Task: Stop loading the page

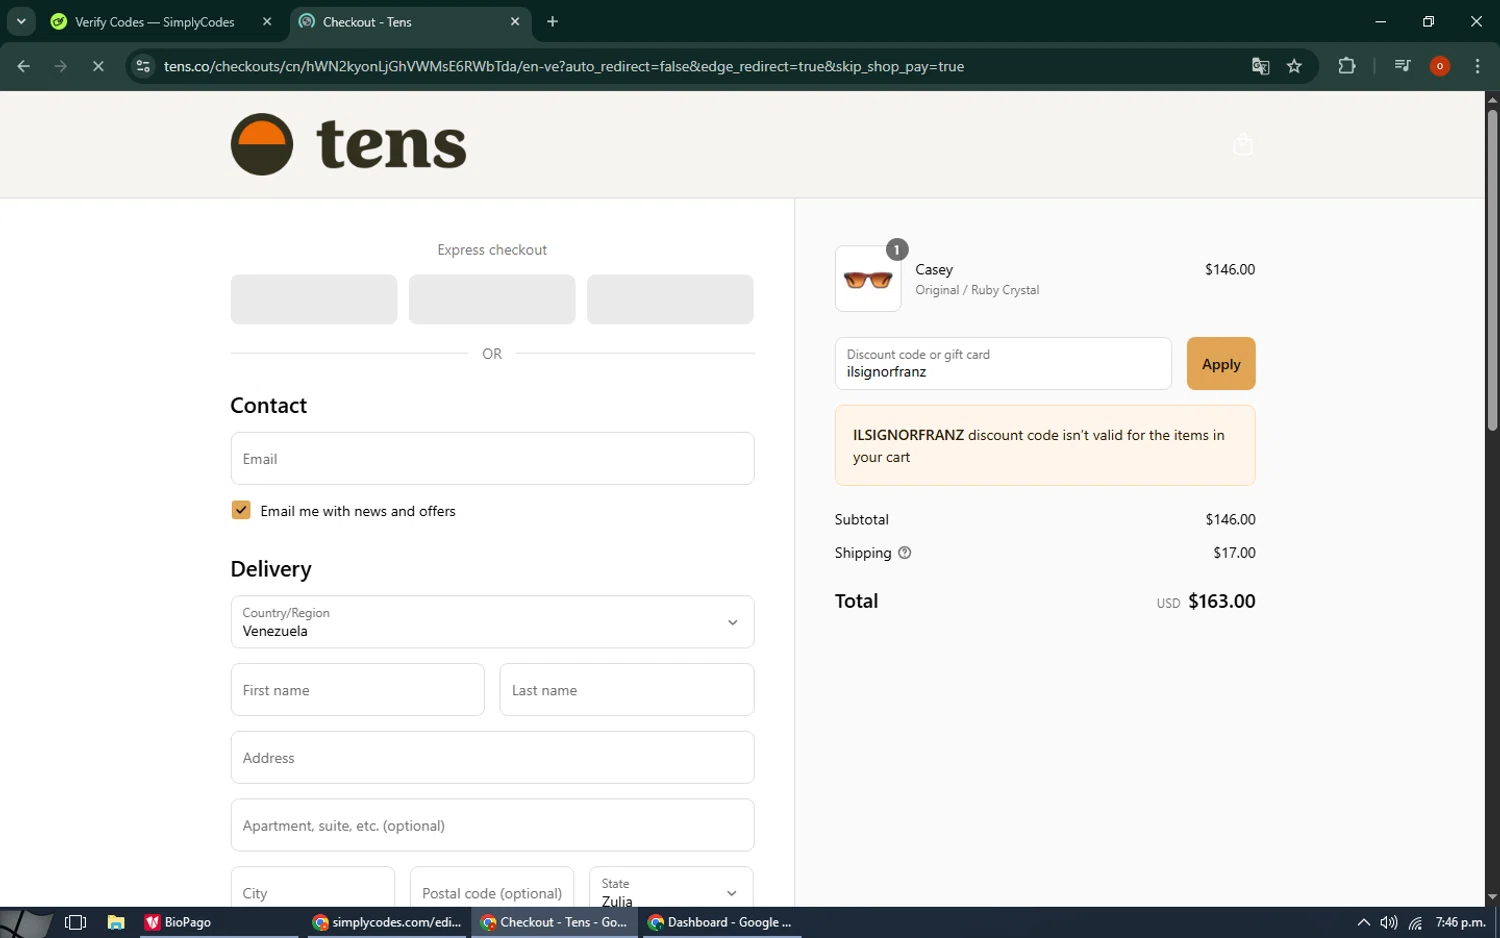Action: (x=98, y=66)
